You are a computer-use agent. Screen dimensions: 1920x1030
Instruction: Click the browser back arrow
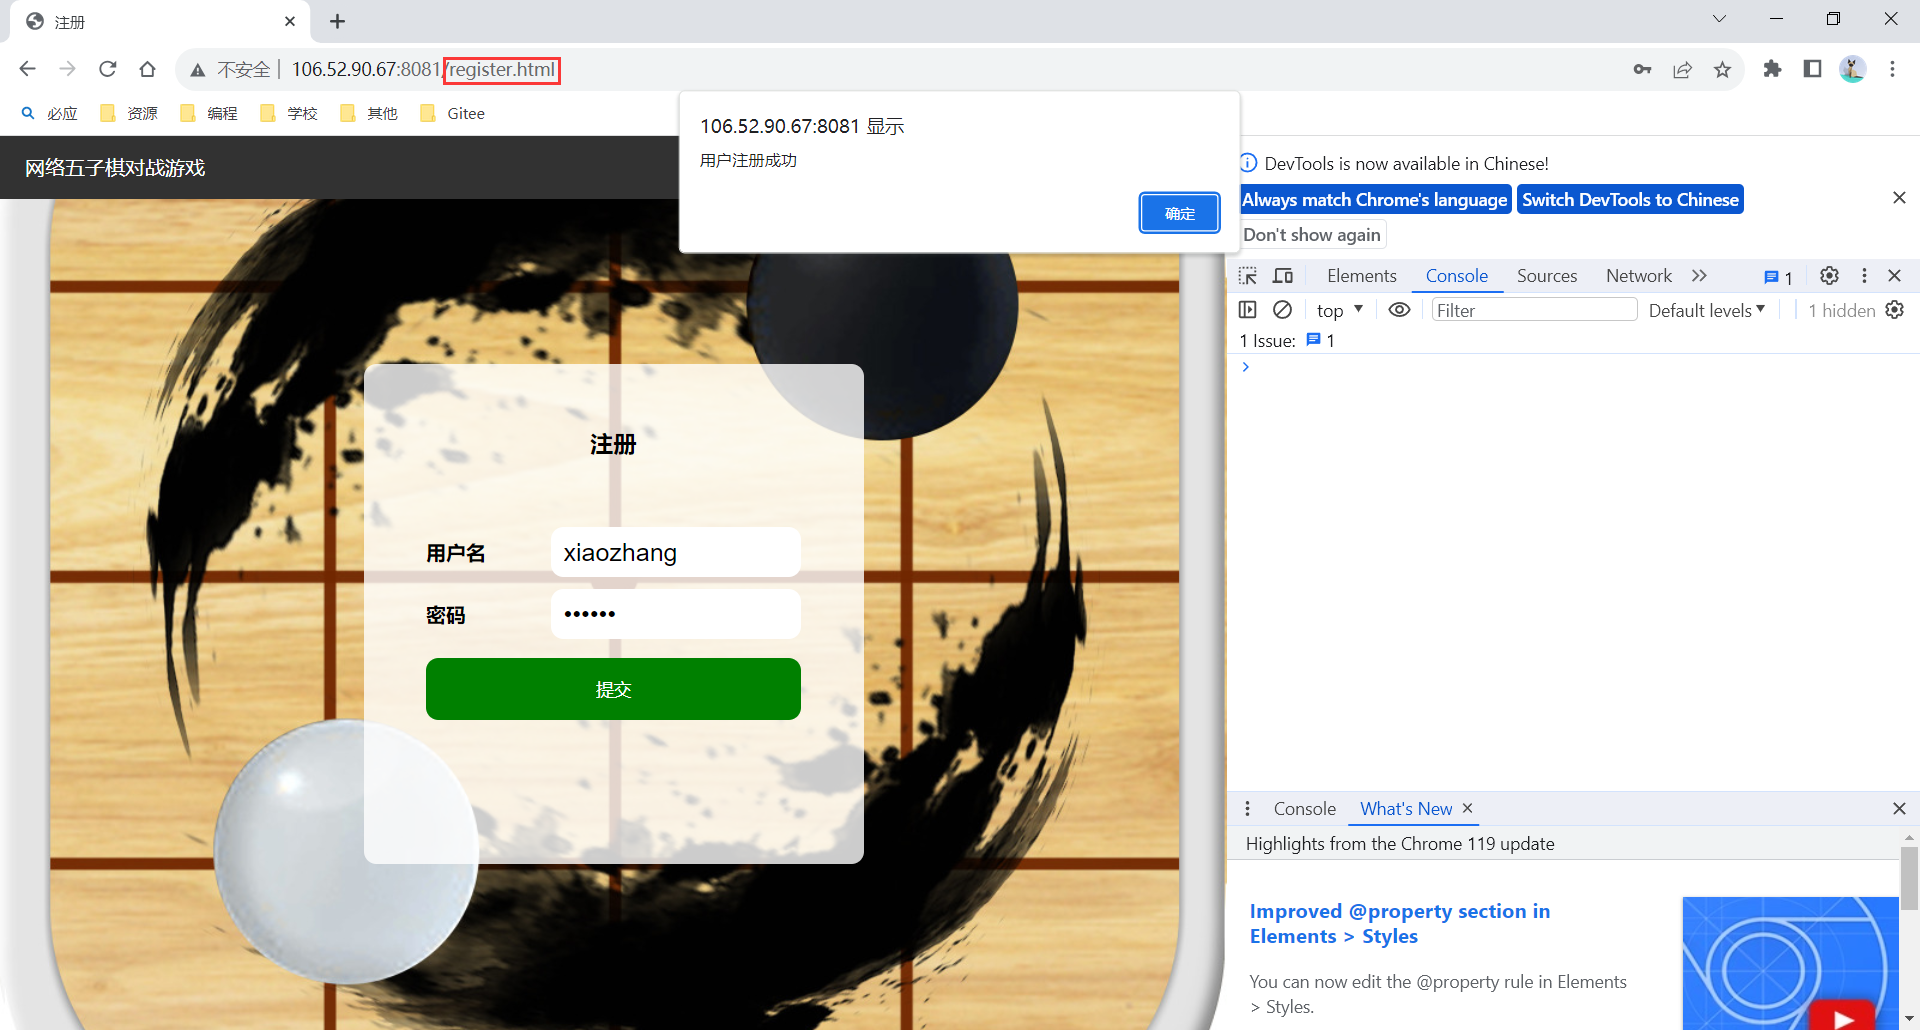[x=28, y=69]
